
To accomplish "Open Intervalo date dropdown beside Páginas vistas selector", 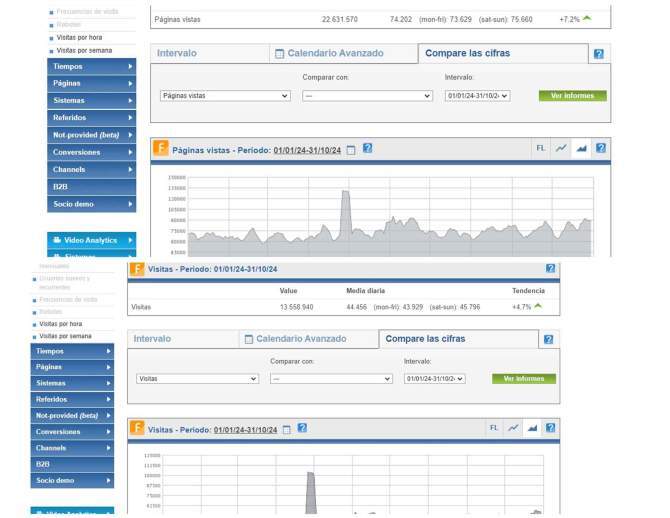I will coord(477,96).
